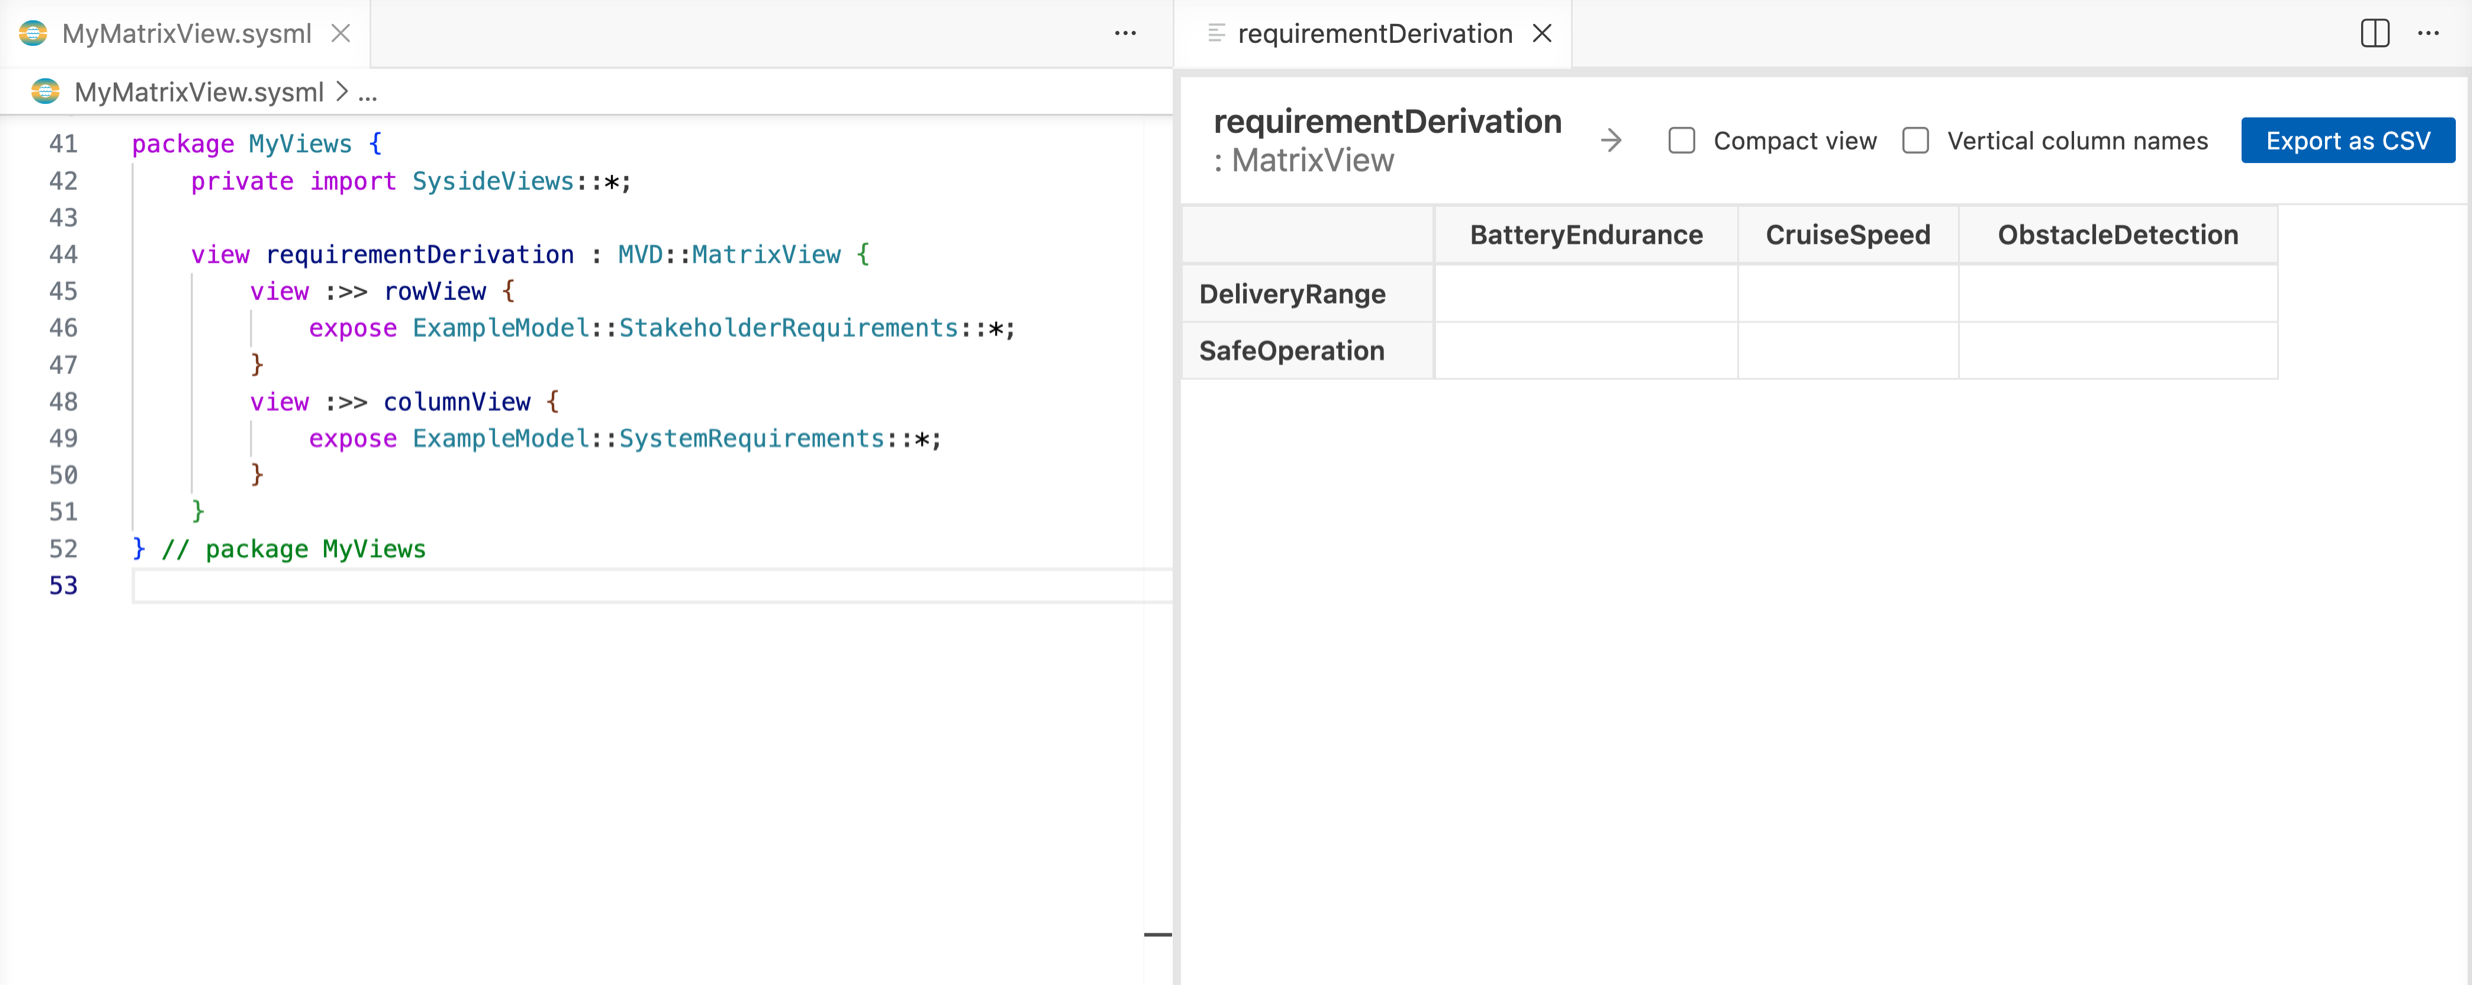Switch to the MyMatrixView.sysml tab
The height and width of the screenshot is (985, 2472).
[187, 33]
